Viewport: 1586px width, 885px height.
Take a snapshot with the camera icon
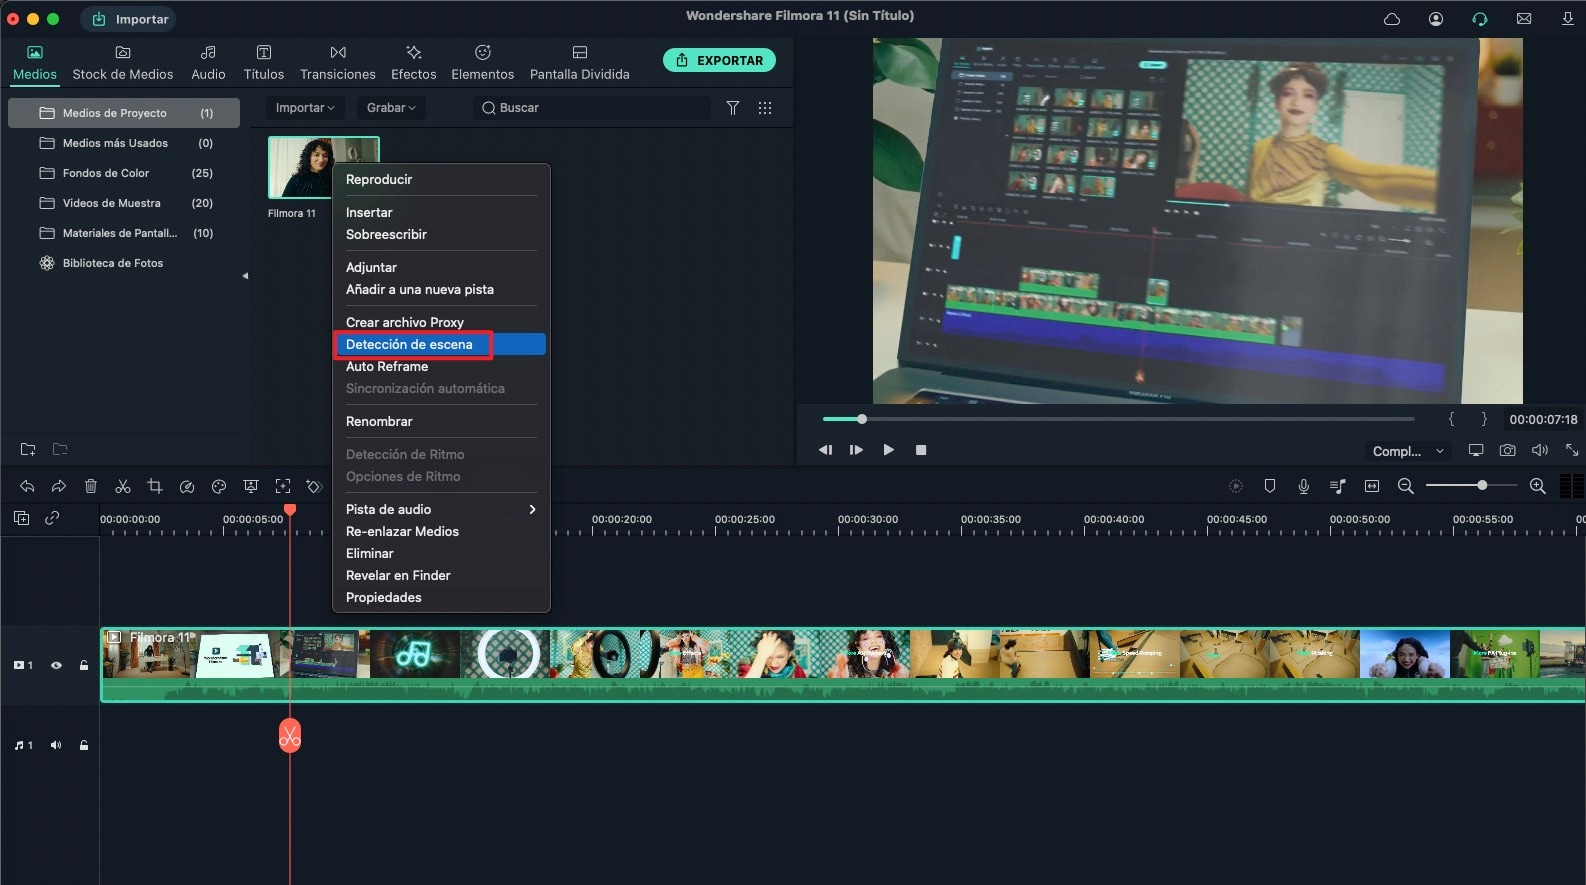tap(1508, 450)
